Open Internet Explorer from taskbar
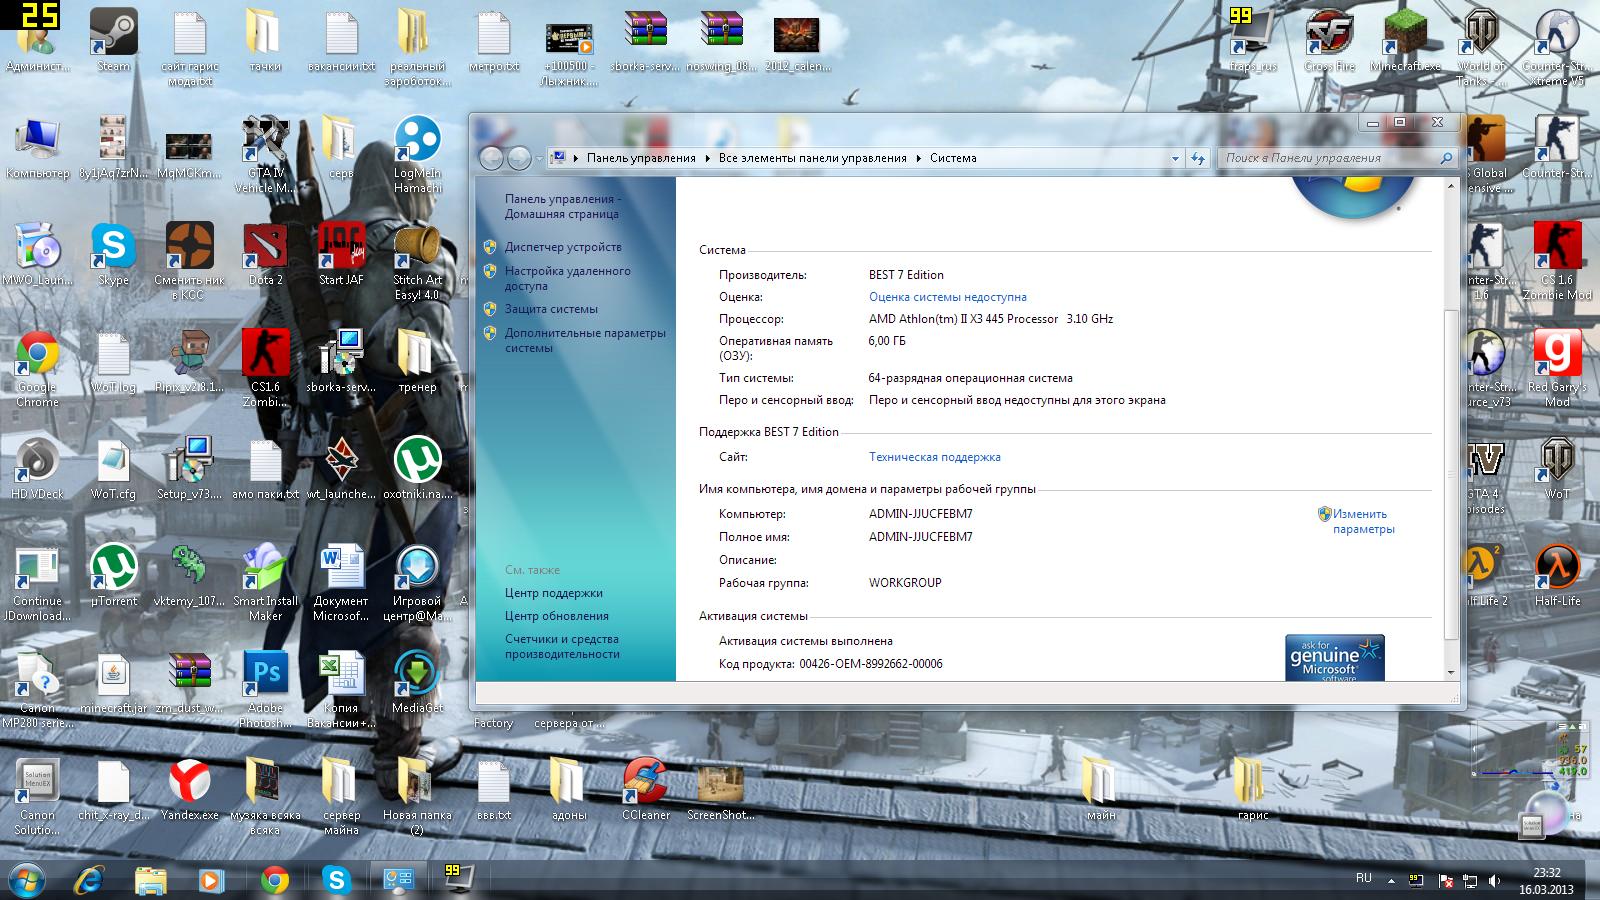Viewport: 1600px width, 900px height. 90,879
